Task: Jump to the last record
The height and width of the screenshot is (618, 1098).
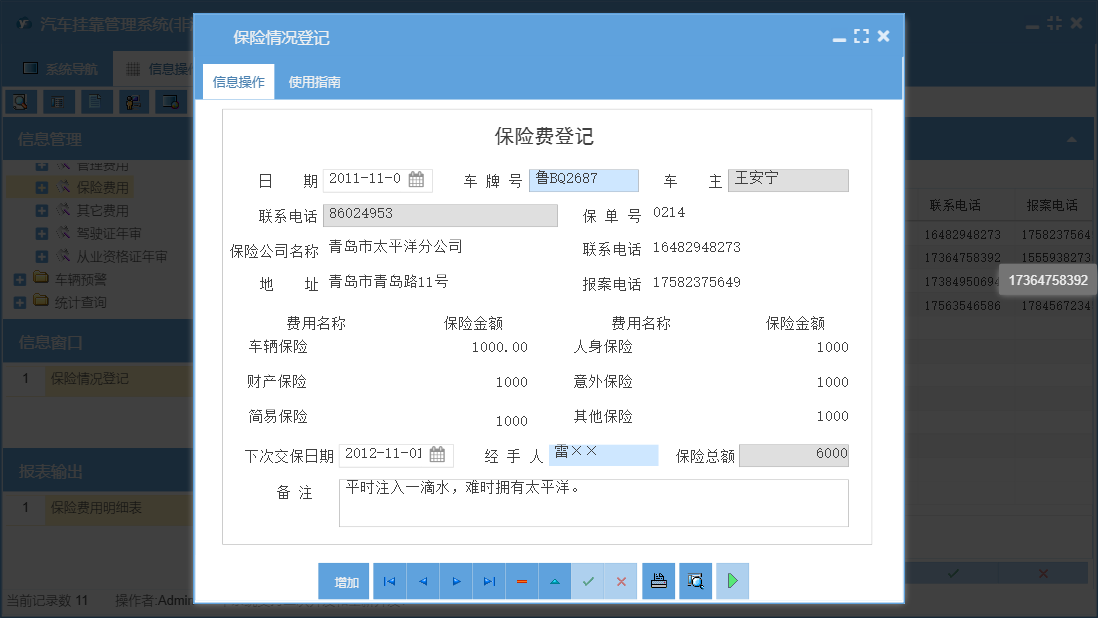Action: pyautogui.click(x=489, y=581)
